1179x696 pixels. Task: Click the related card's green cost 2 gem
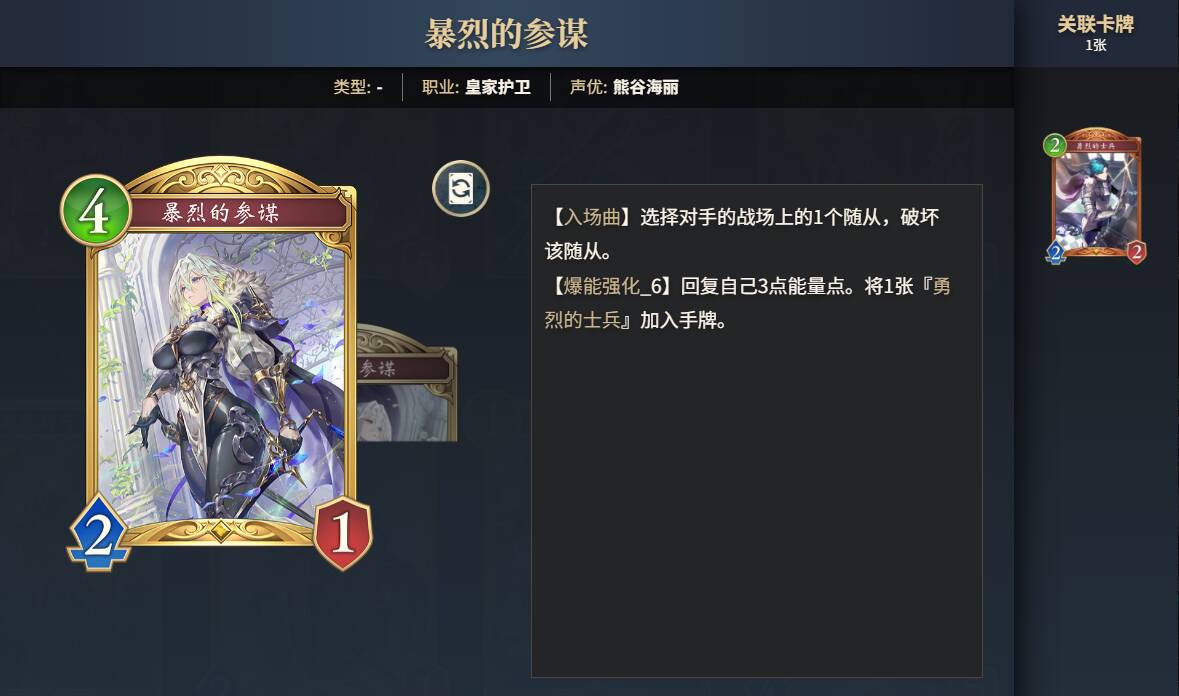tap(1055, 145)
